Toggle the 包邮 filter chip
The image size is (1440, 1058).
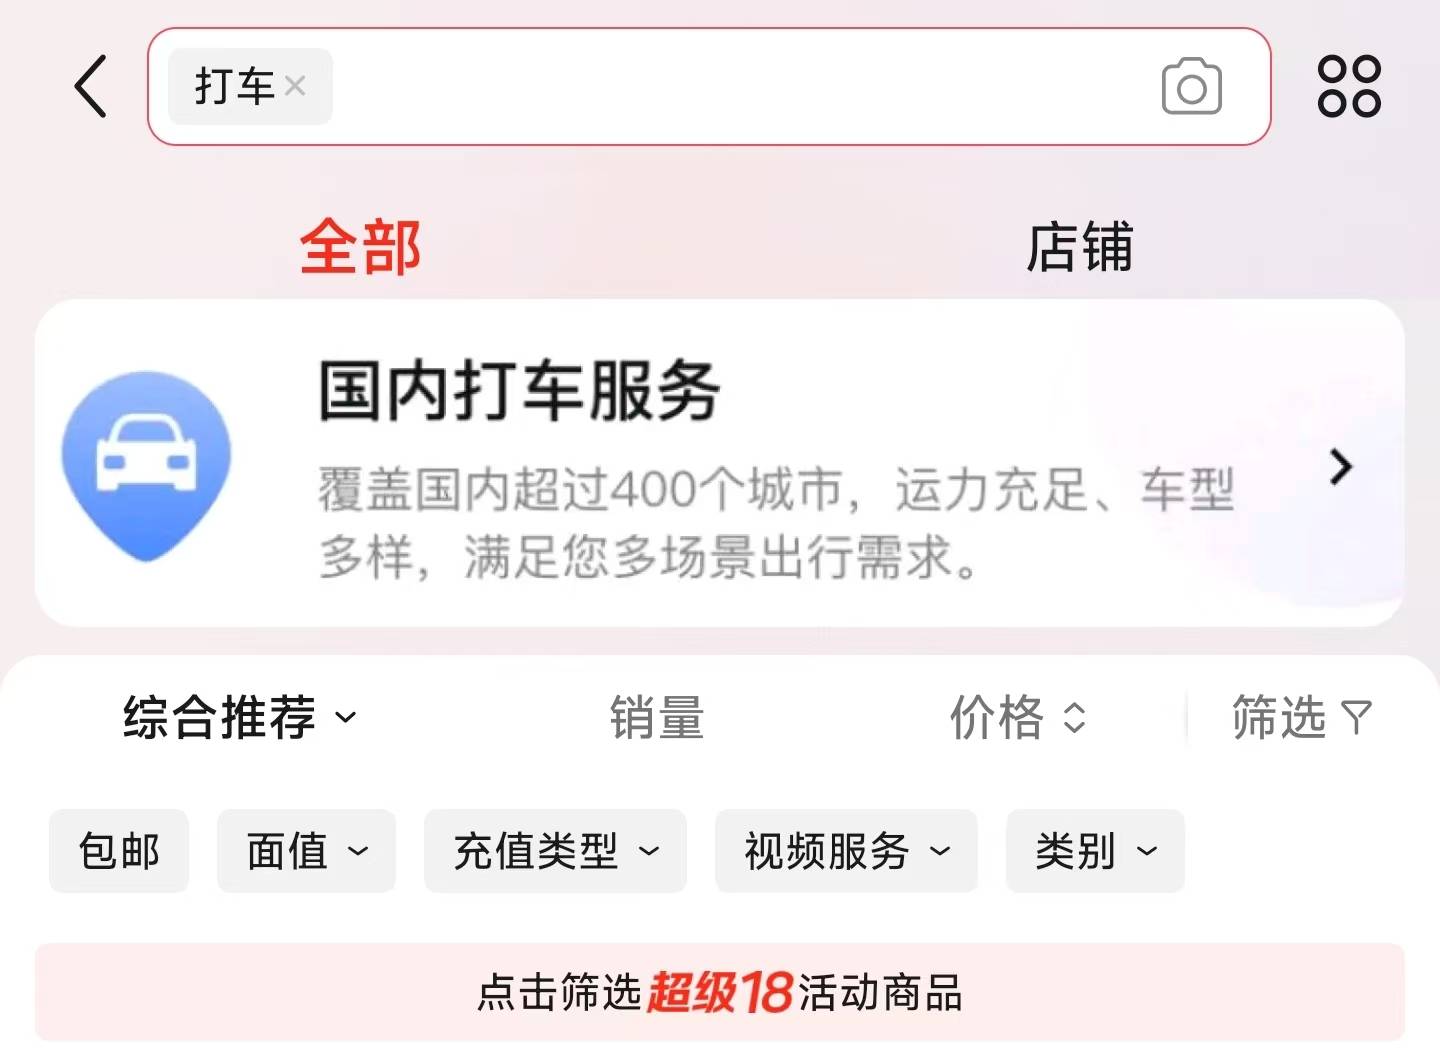pyautogui.click(x=119, y=851)
